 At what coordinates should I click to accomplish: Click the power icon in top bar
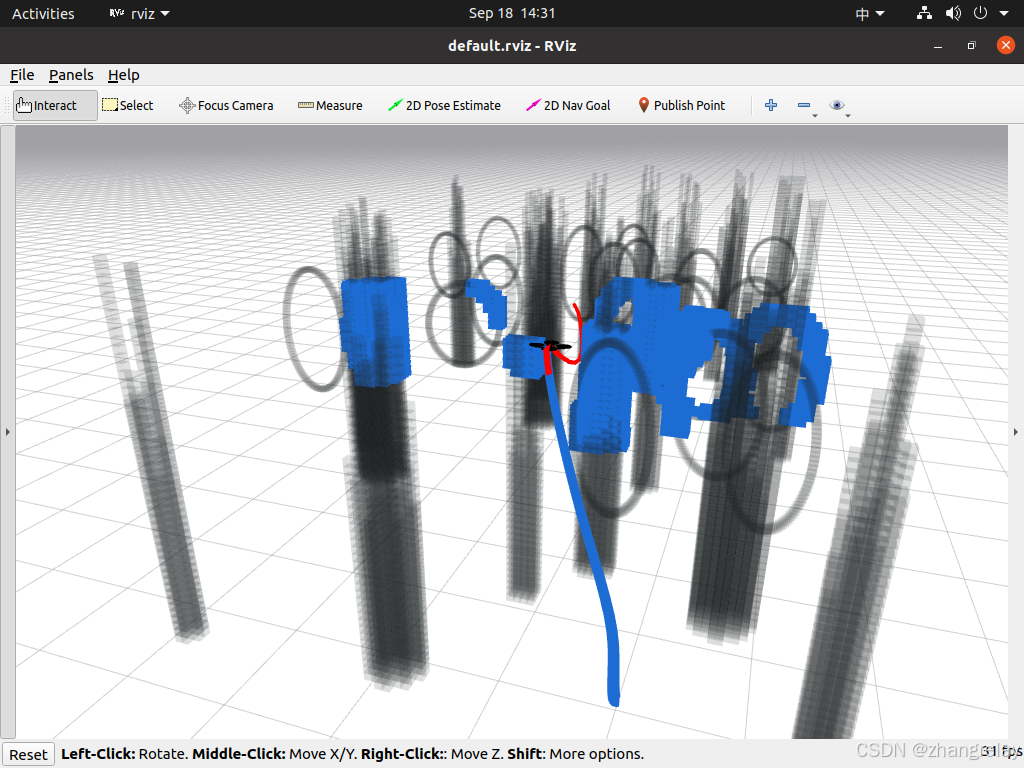980,13
